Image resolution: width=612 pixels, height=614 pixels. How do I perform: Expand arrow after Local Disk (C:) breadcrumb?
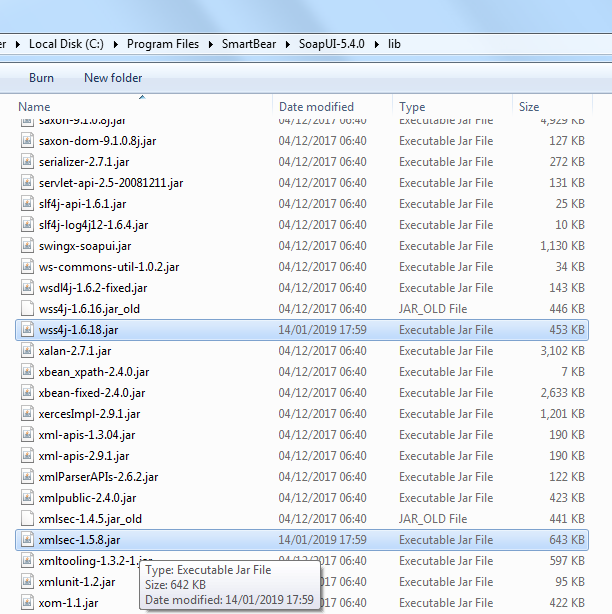pos(116,44)
